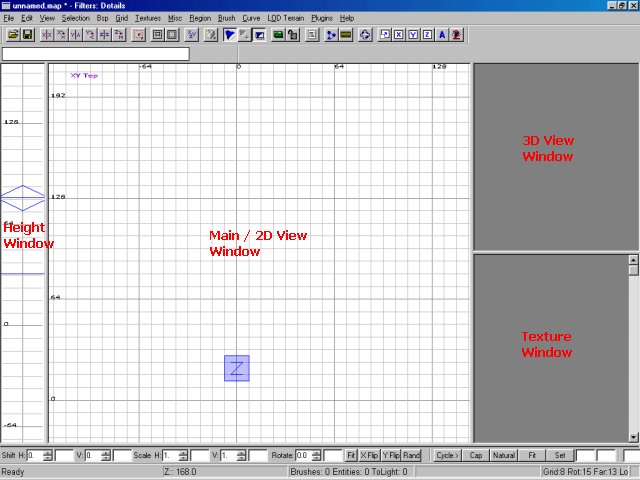Click the Cycle > button
640x480 pixels.
(447, 455)
